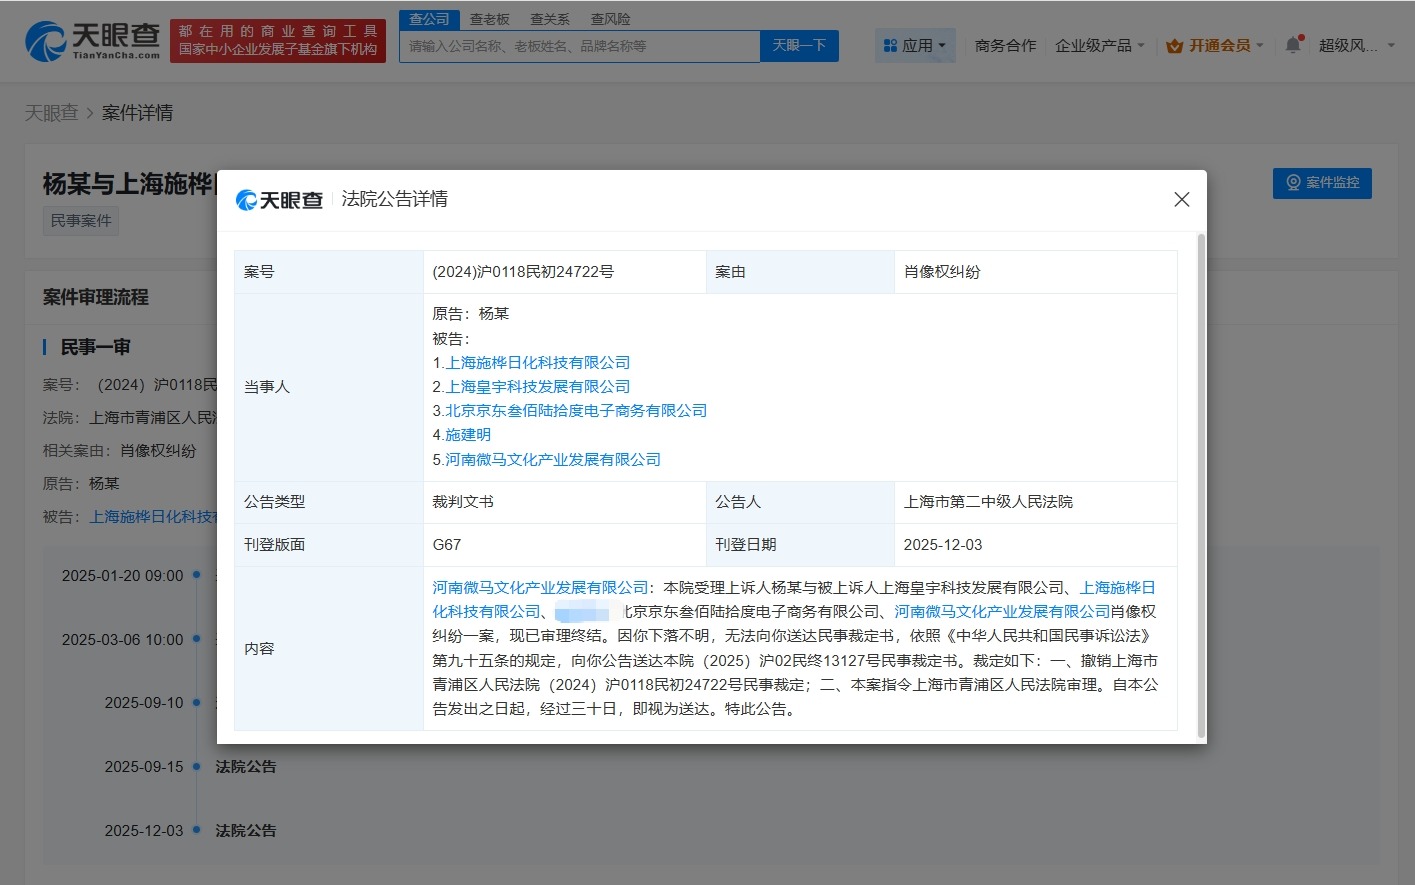Open the notification bell icon

(x=1292, y=45)
